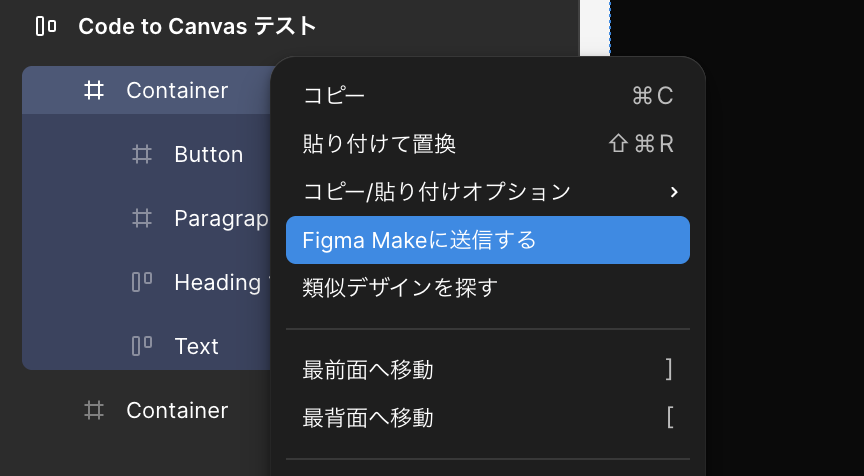
Task: Select 最背面へ移動 menu item
Action: [x=368, y=418]
